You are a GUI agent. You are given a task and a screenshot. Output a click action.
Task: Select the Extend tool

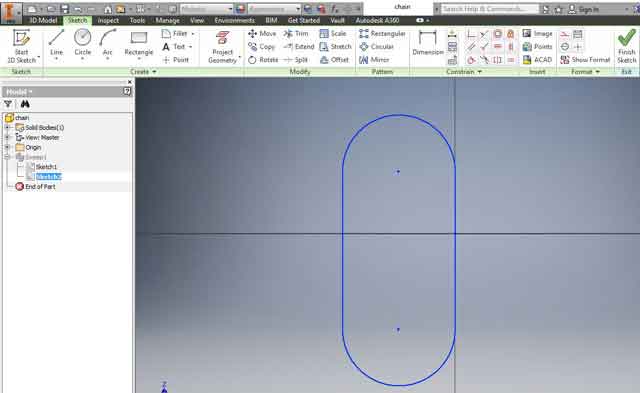click(x=299, y=47)
